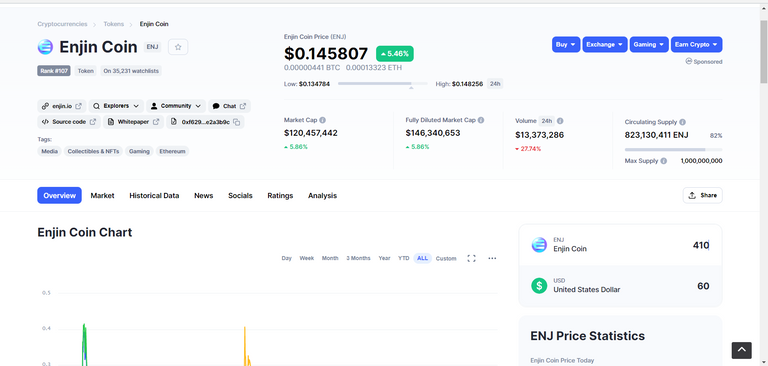The width and height of the screenshot is (768, 366).
Task: Add Enjin Coin to watchlist star
Action: [x=178, y=47]
